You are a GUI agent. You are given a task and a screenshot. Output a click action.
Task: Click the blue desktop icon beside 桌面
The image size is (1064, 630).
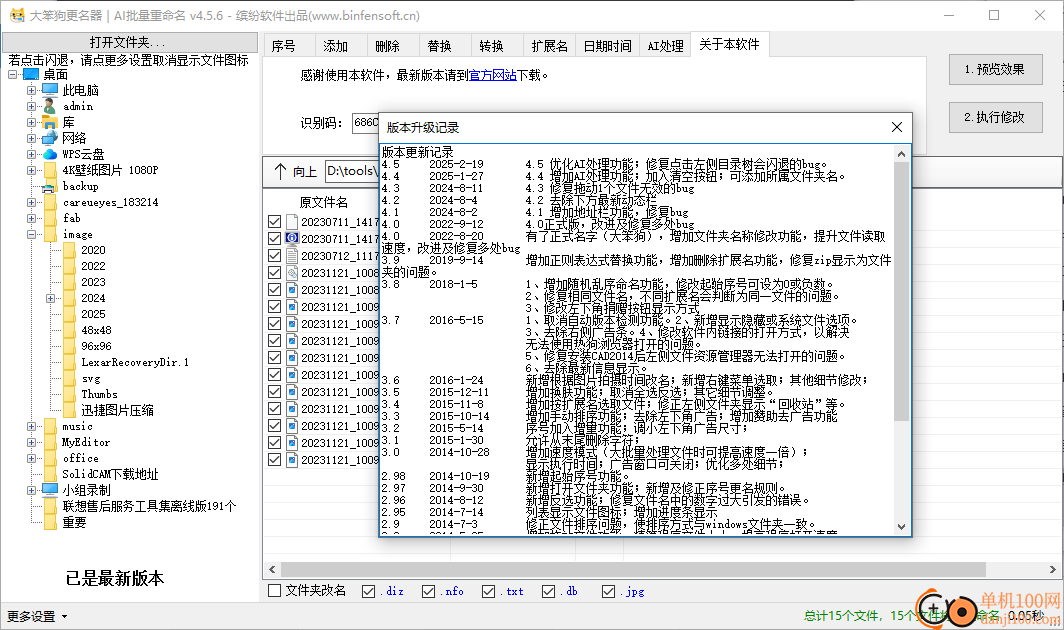(31, 74)
